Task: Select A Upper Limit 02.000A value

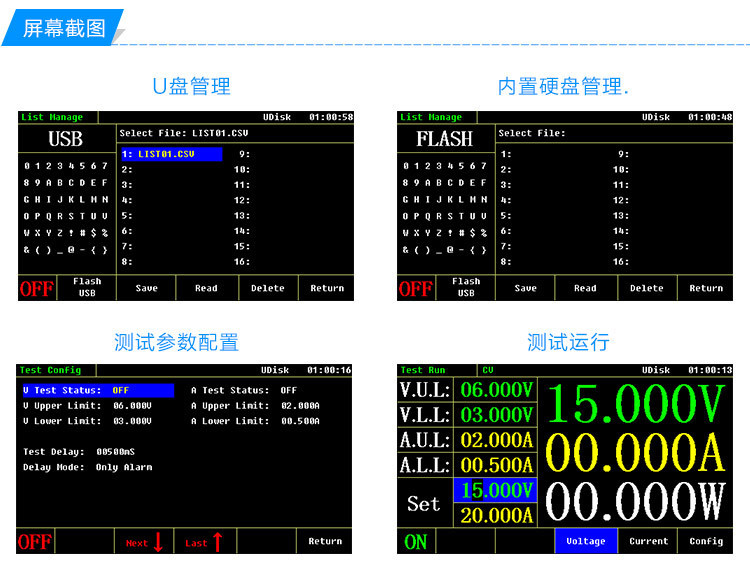Action: click(300, 406)
